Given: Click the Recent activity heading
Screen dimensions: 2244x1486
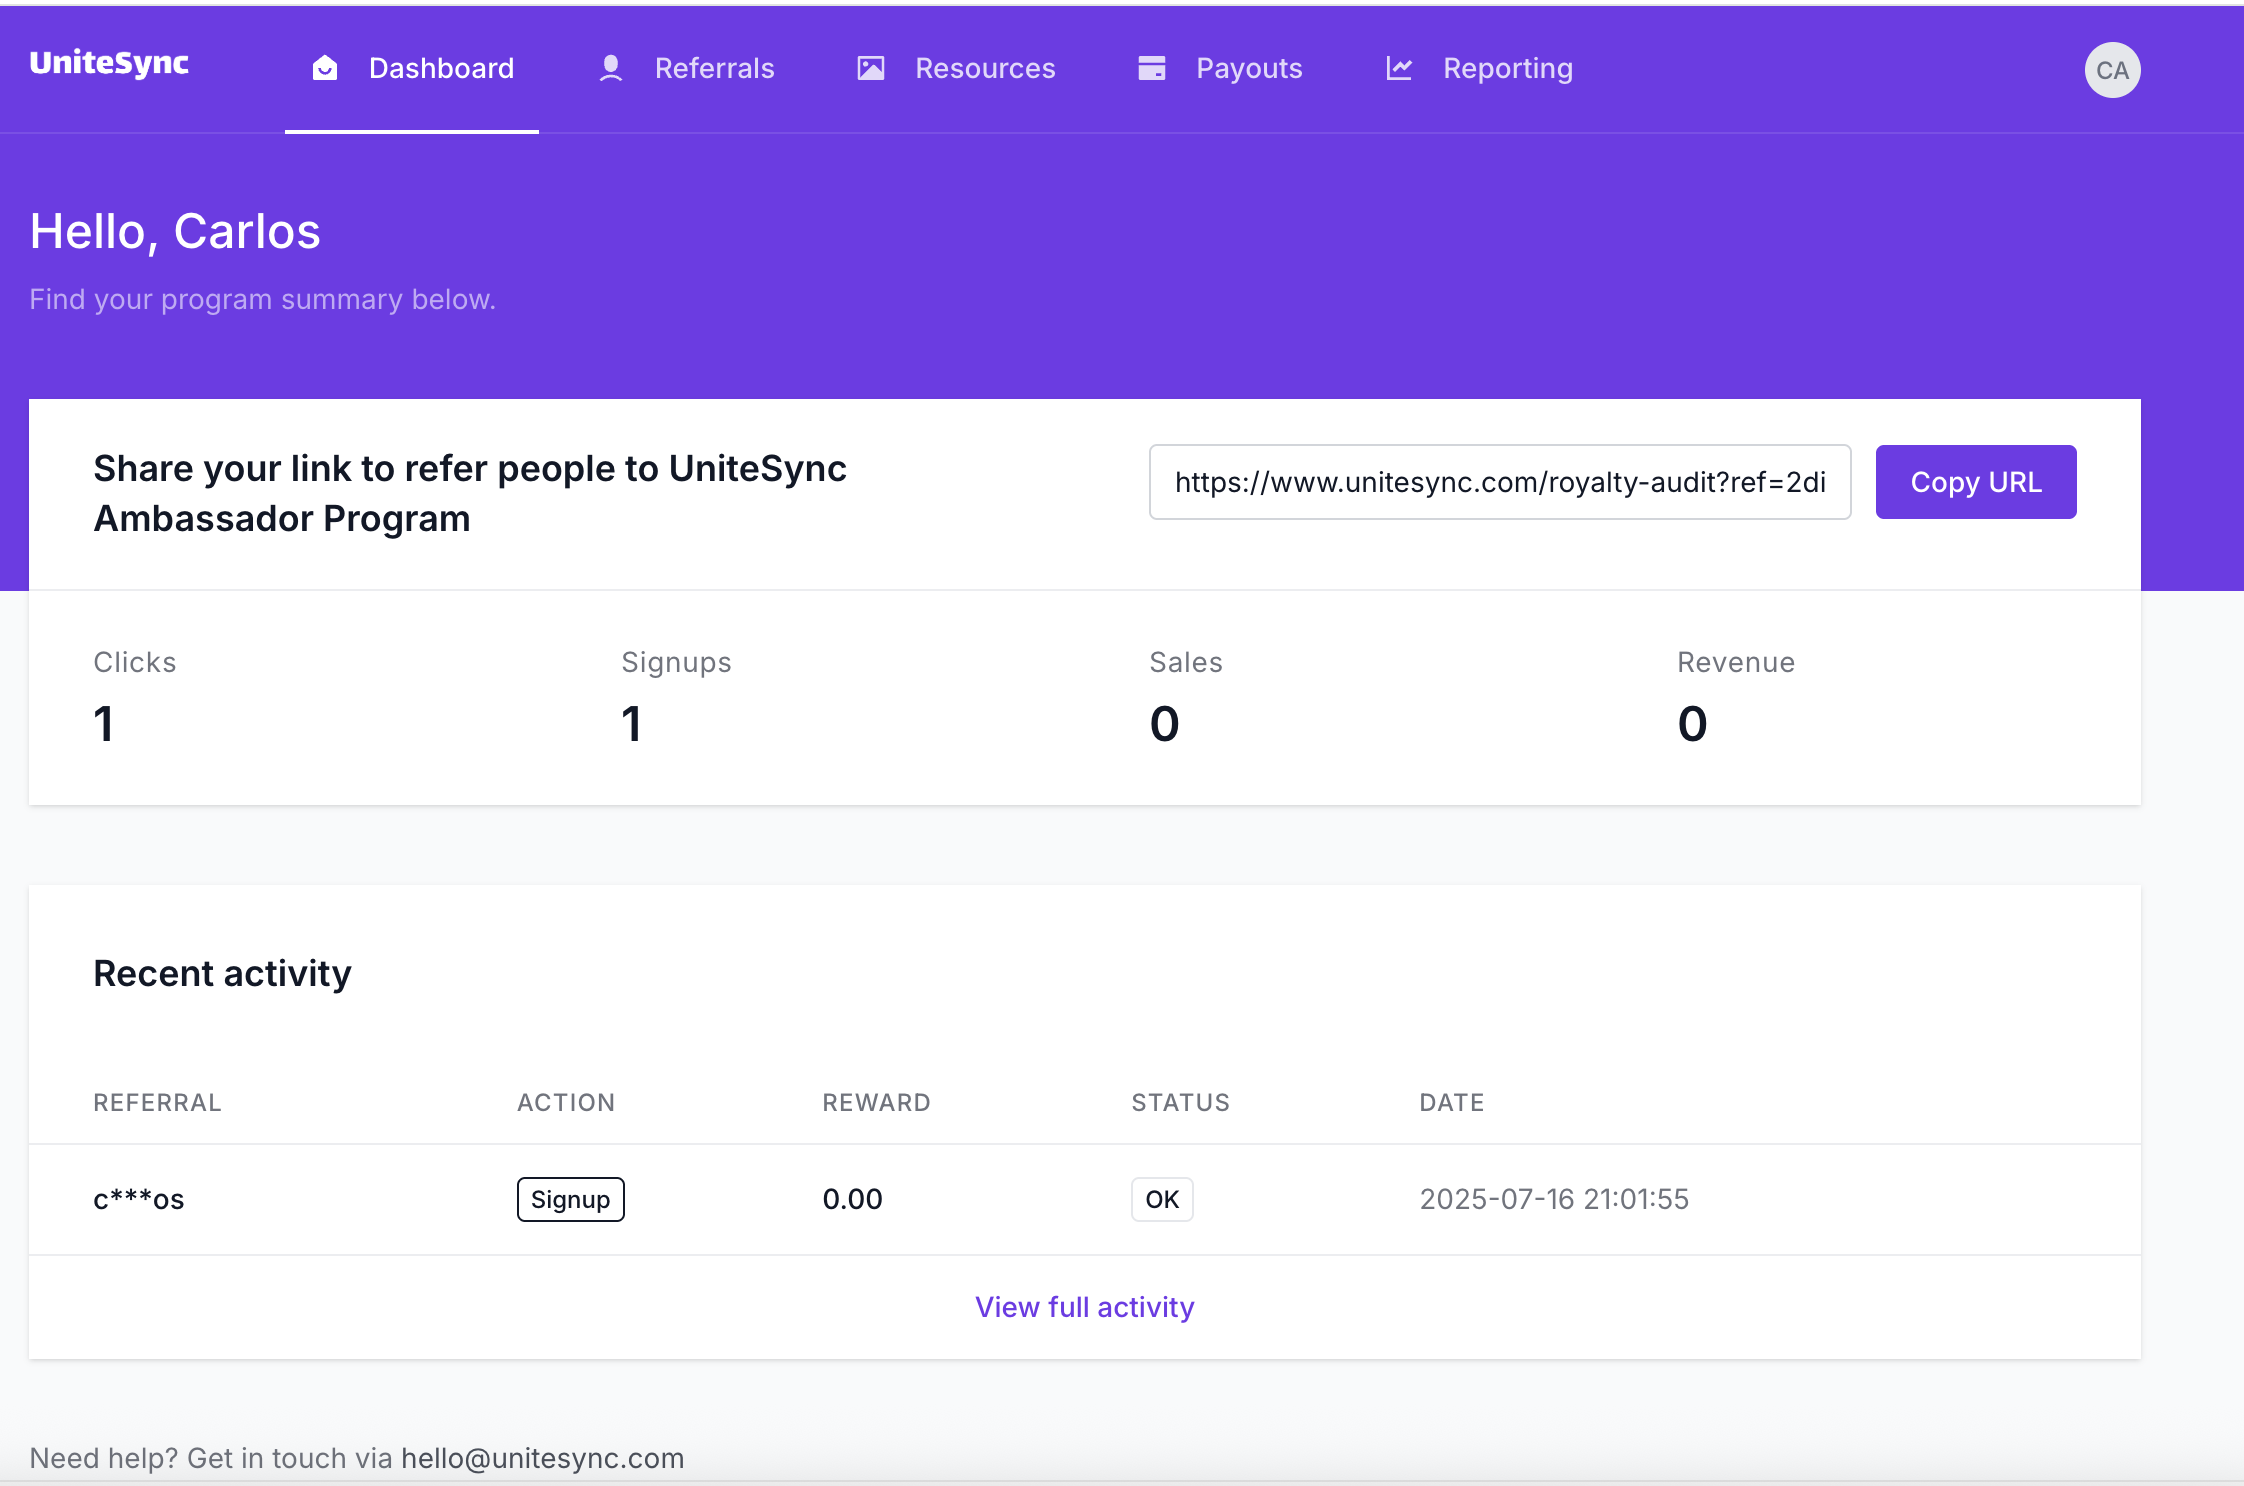Looking at the screenshot, I should click(222, 972).
